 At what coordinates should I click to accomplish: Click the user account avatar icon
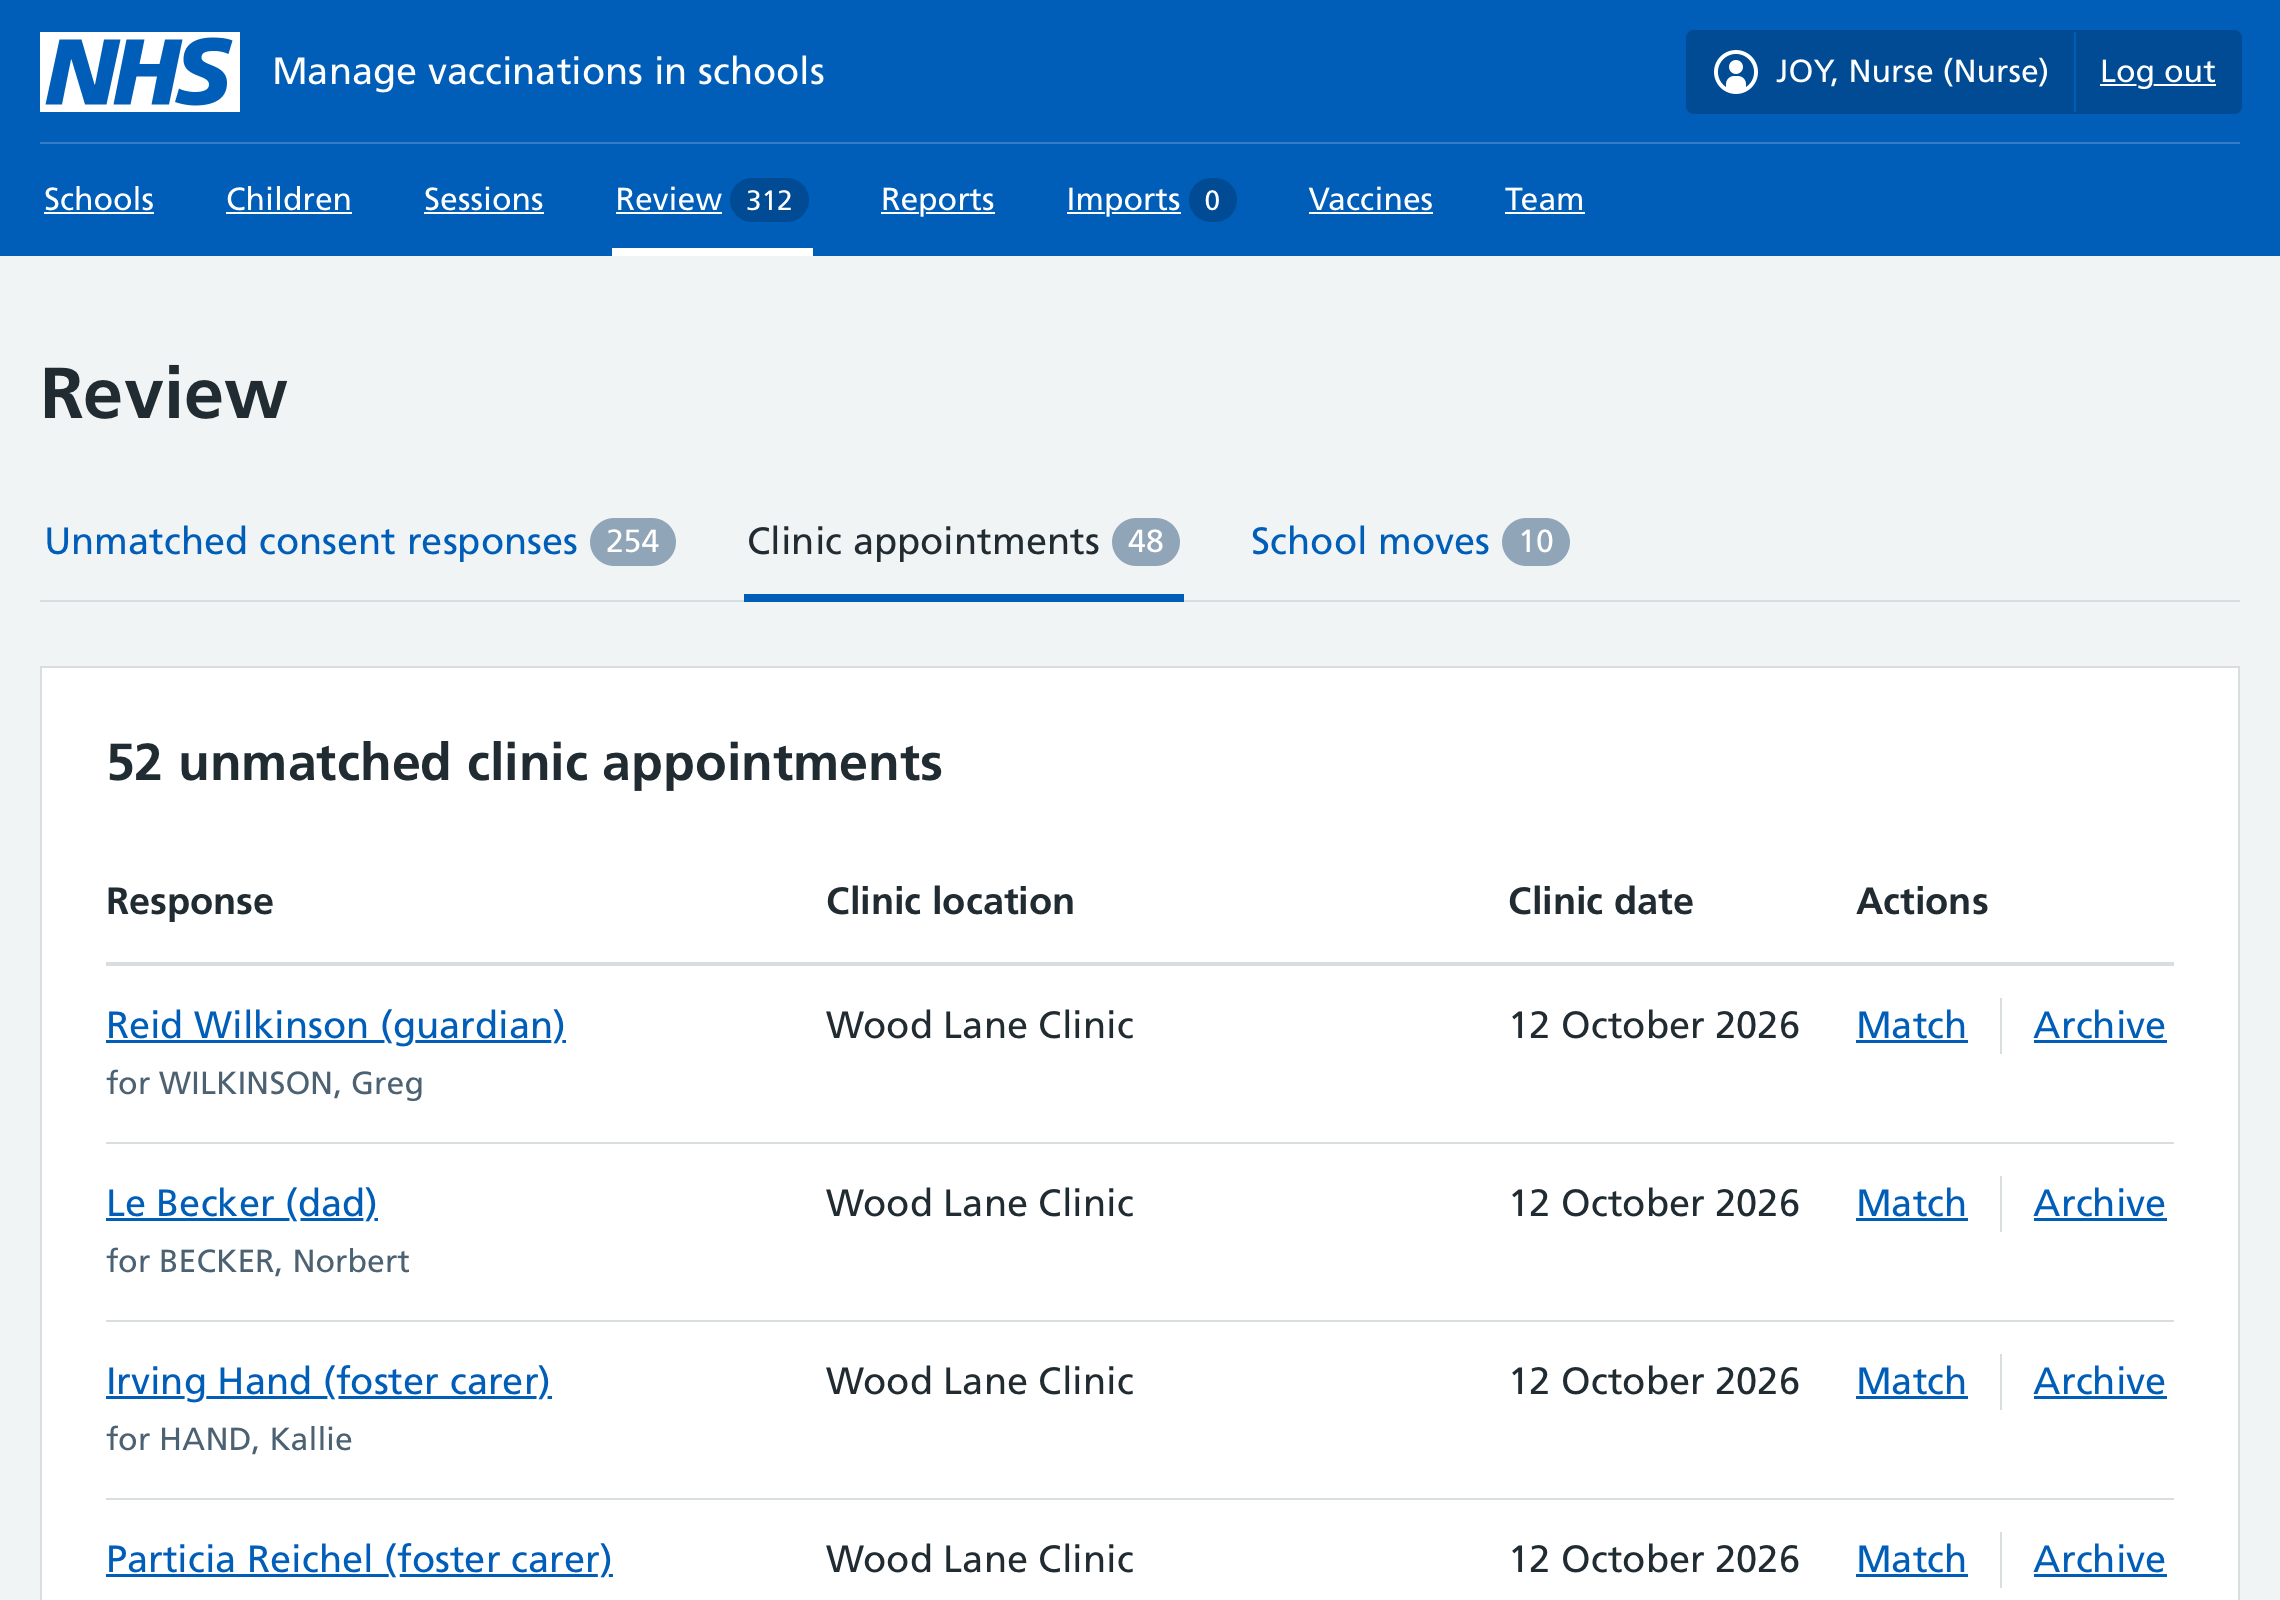(x=1735, y=72)
